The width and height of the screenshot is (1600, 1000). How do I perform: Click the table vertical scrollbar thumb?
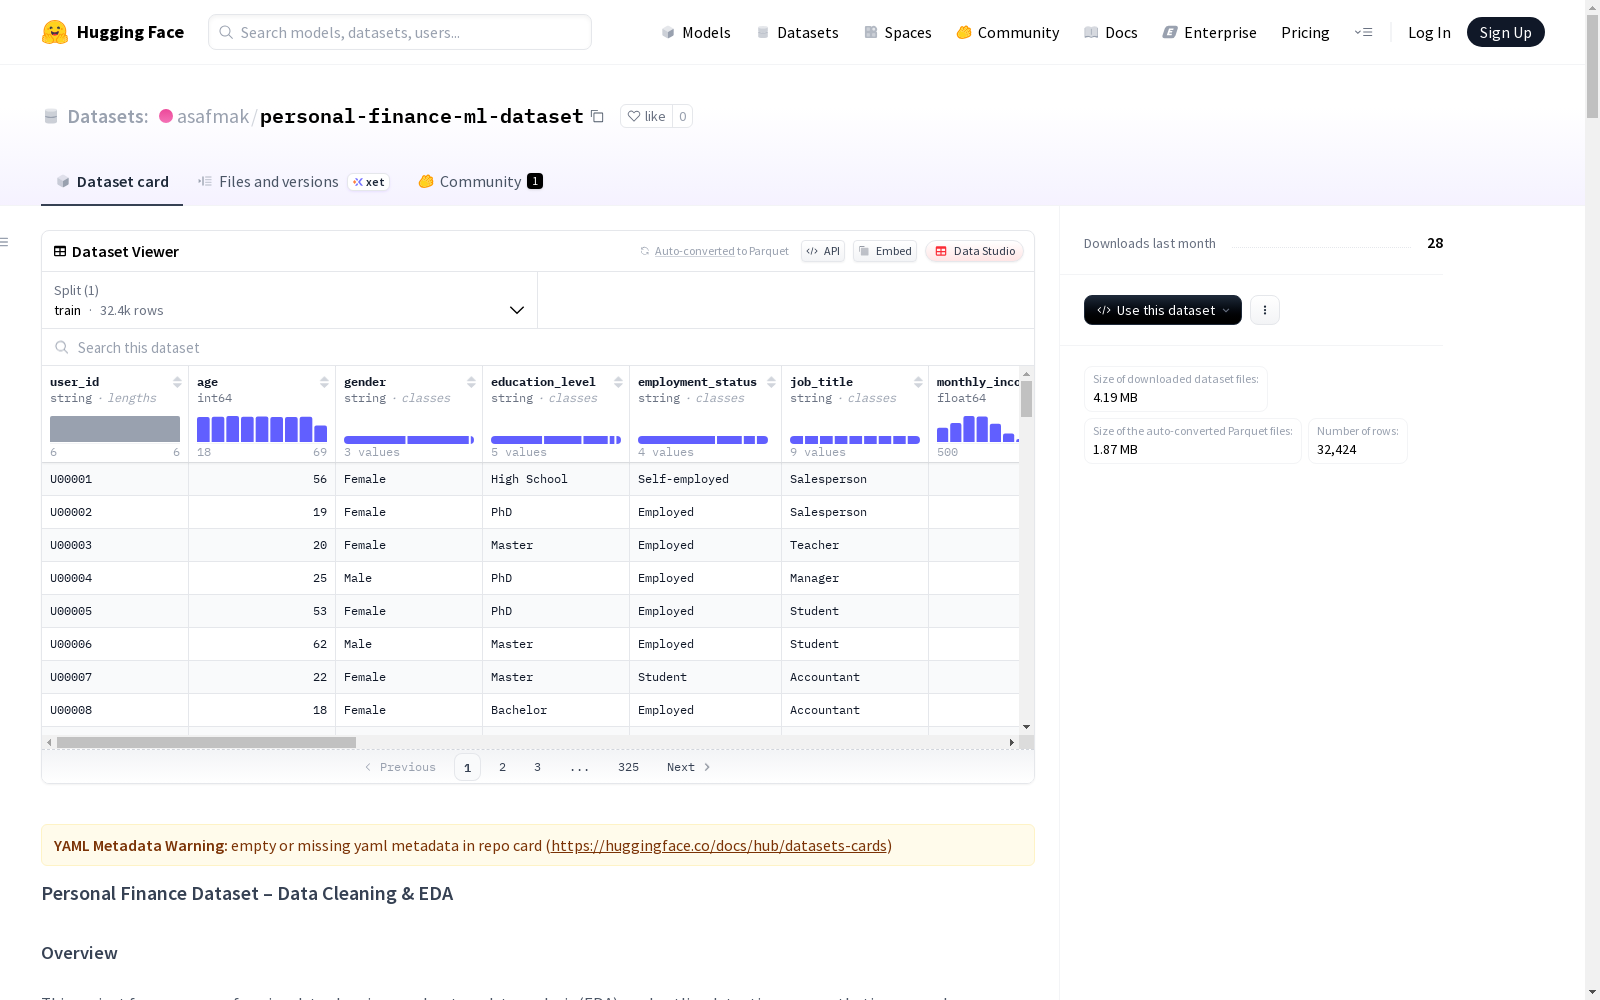[1026, 399]
